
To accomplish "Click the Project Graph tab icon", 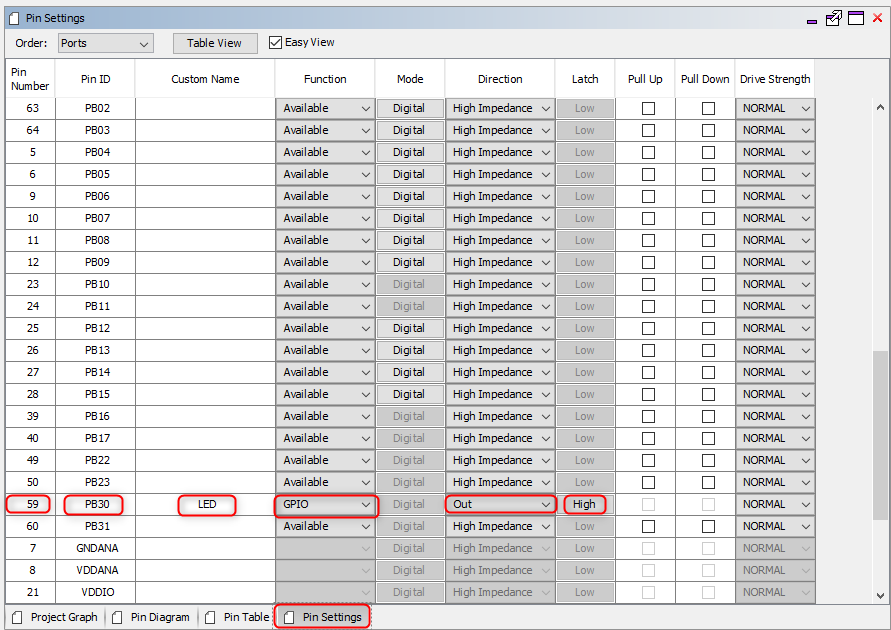I will 17,617.
